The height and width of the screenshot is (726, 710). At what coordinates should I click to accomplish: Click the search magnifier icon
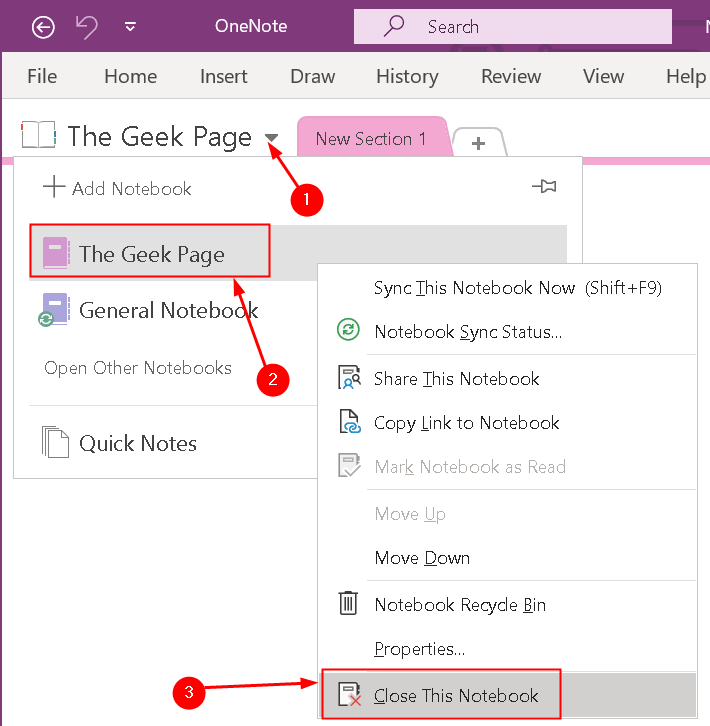[x=394, y=25]
